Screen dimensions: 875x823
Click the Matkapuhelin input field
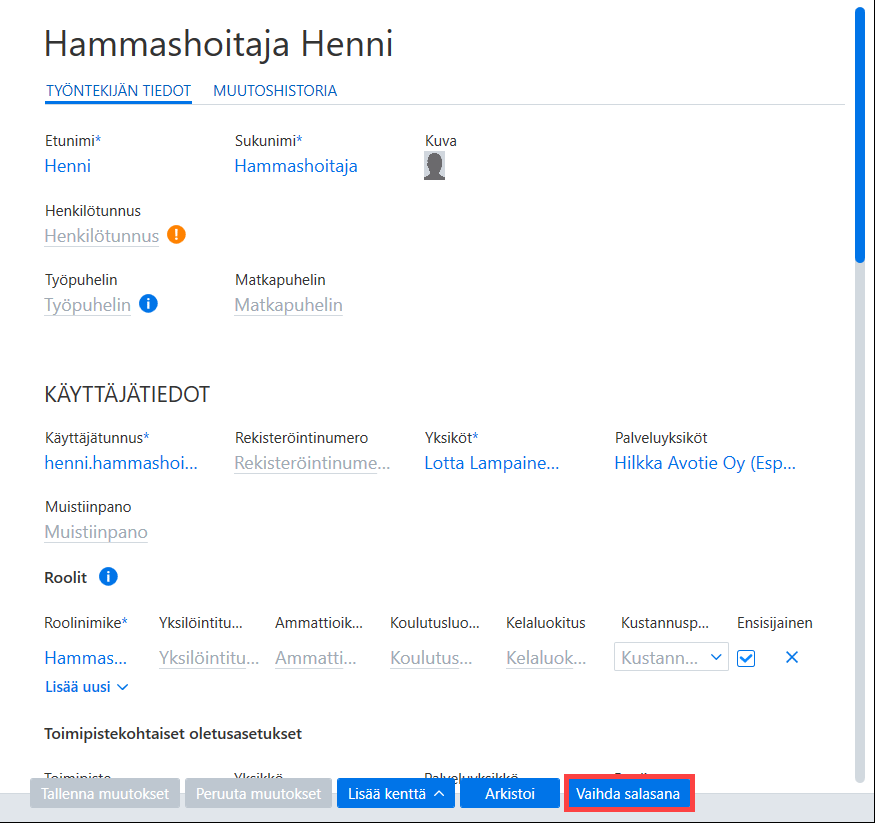(x=289, y=305)
